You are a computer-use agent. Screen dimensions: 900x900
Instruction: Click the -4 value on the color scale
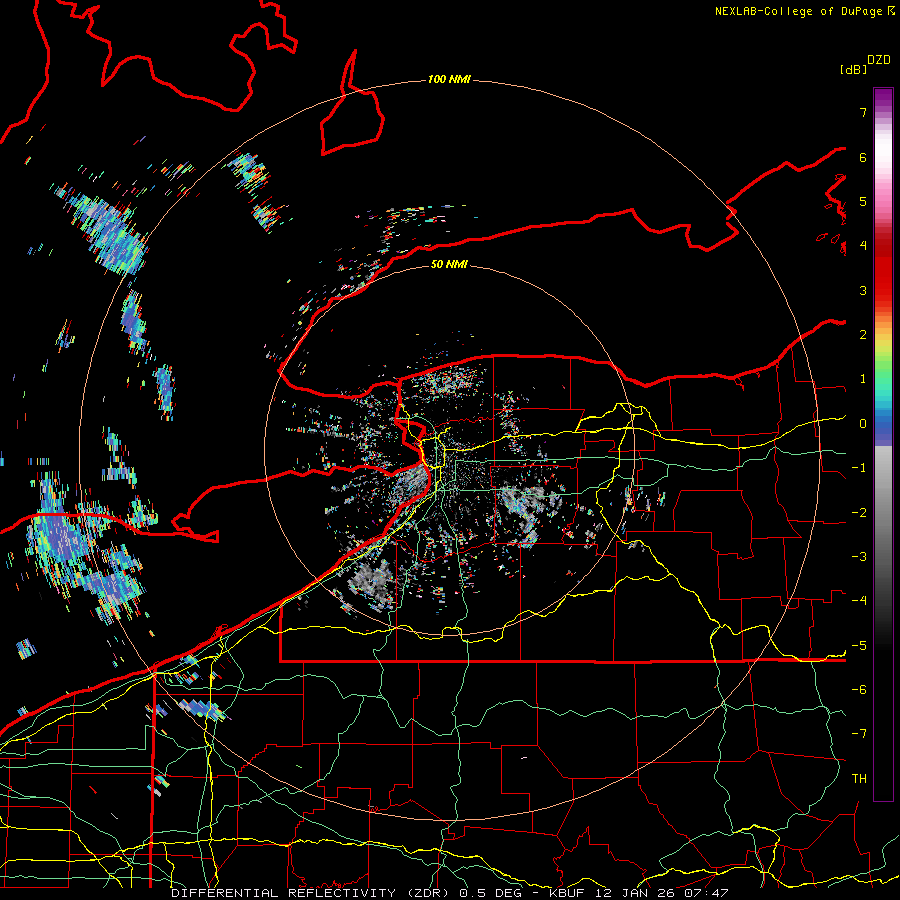coord(859,601)
